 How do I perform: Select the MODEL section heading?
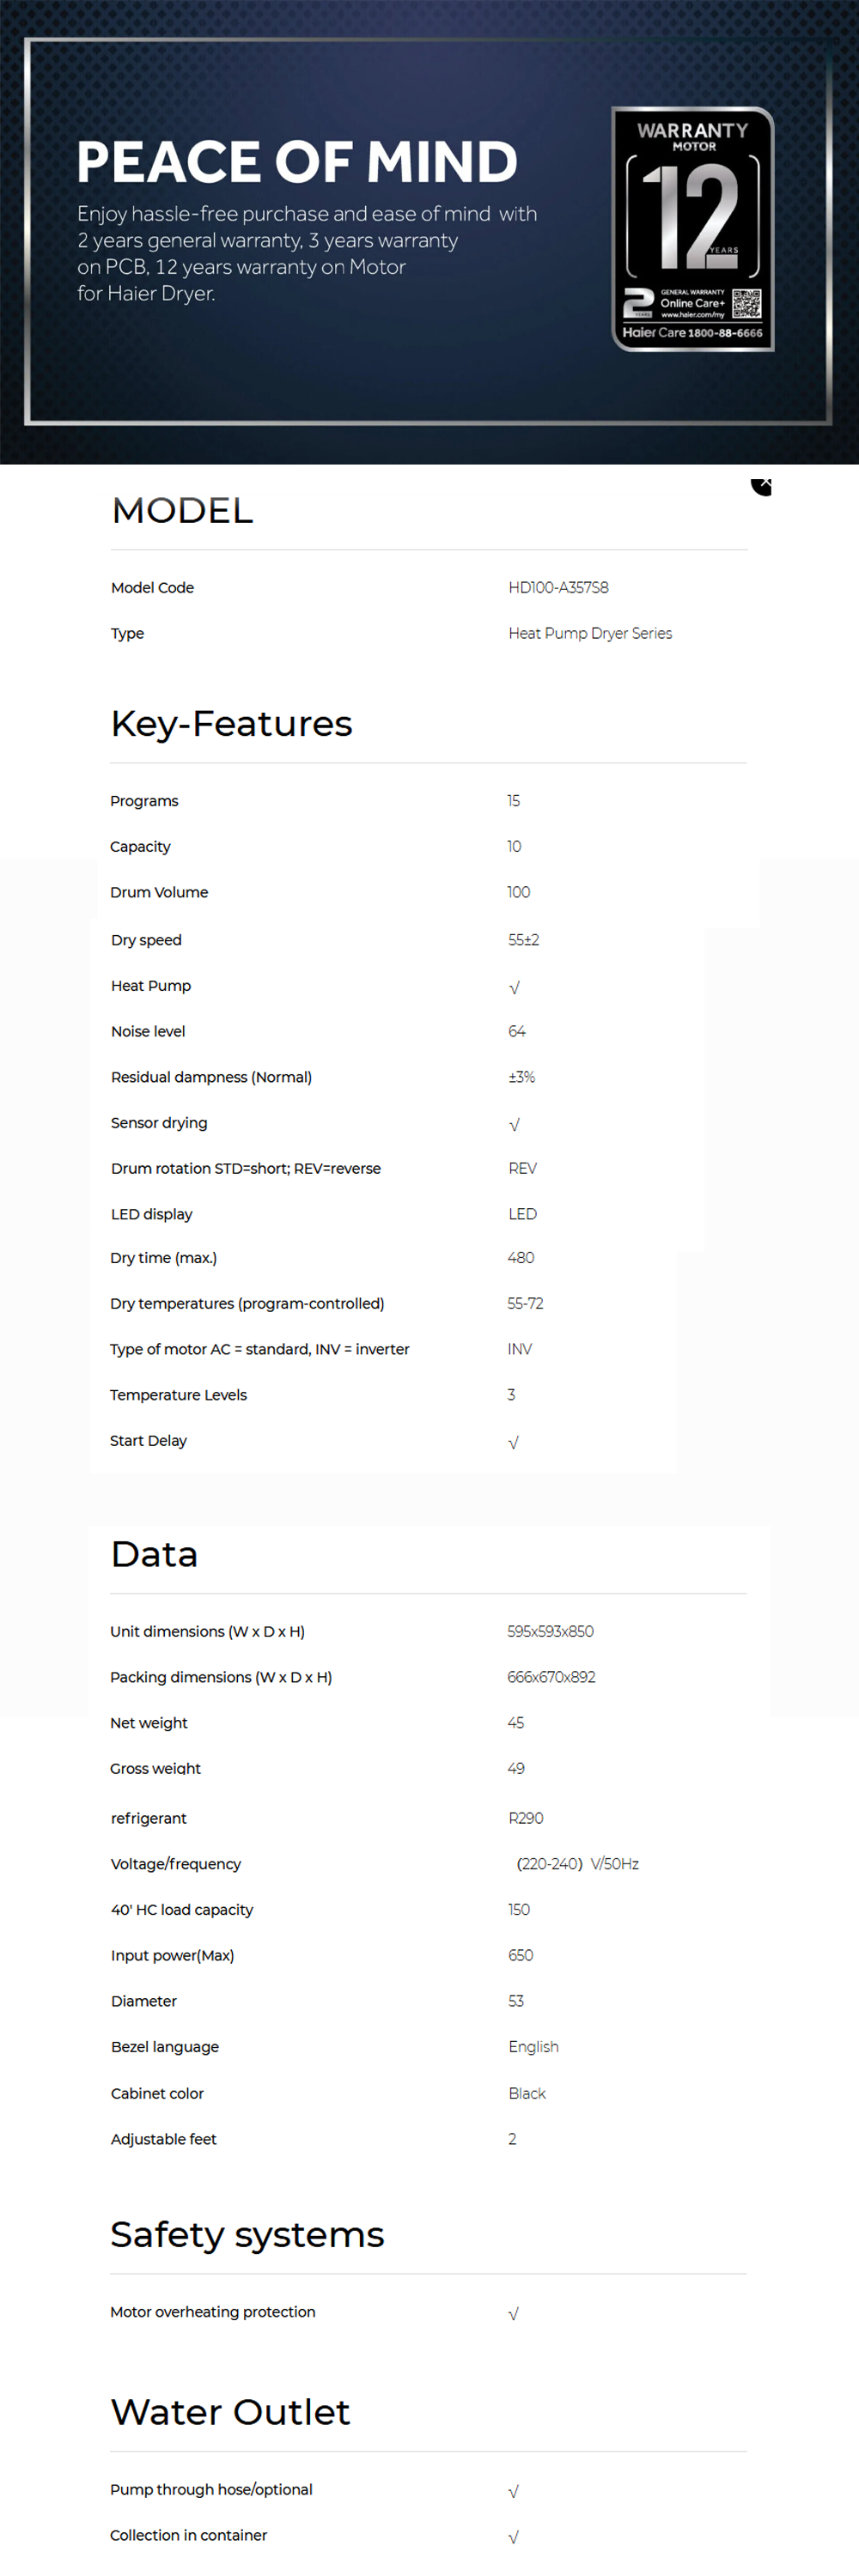182,511
